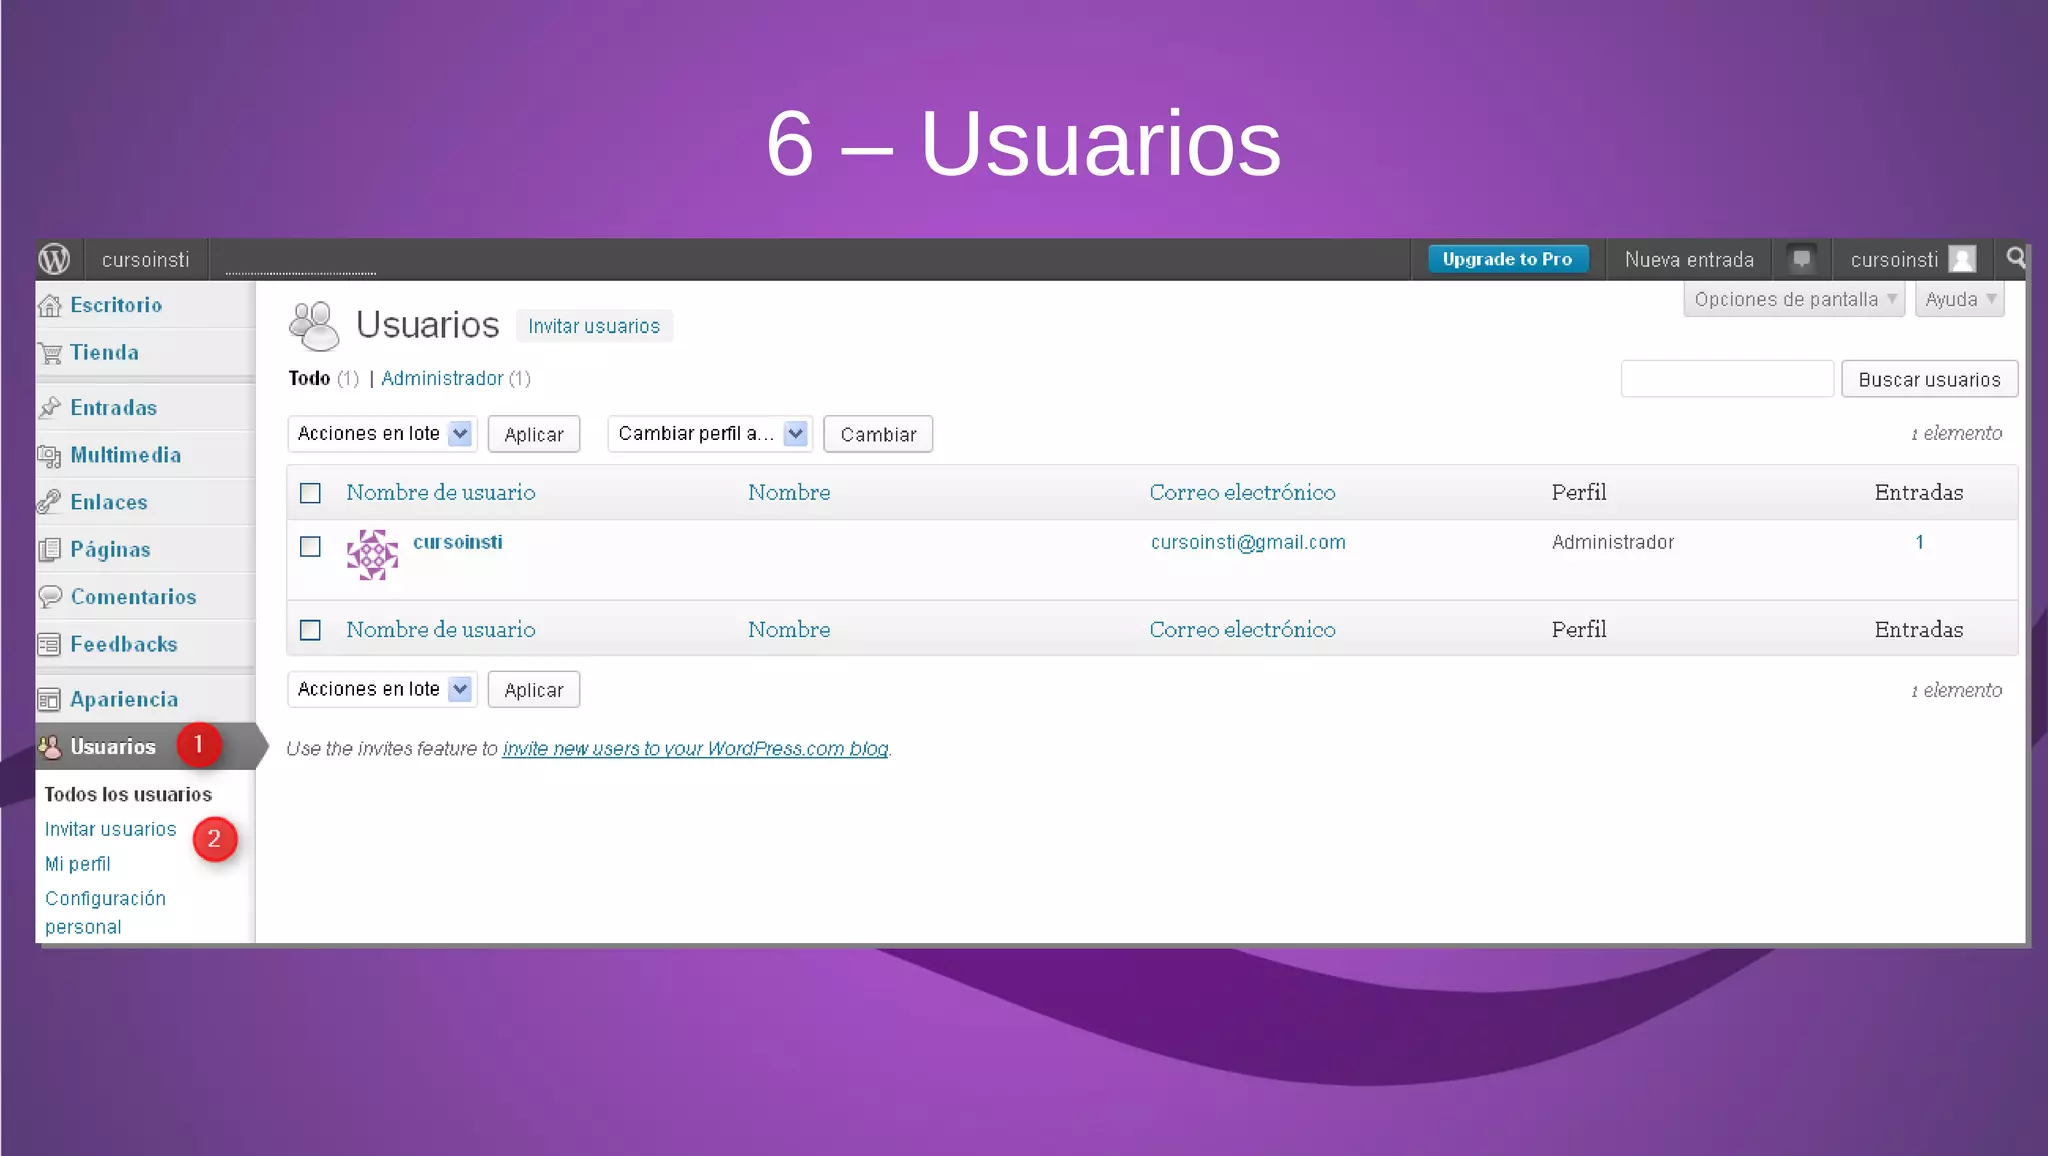
Task: Select Invitar usuarios in sidebar submenu
Action: point(110,829)
